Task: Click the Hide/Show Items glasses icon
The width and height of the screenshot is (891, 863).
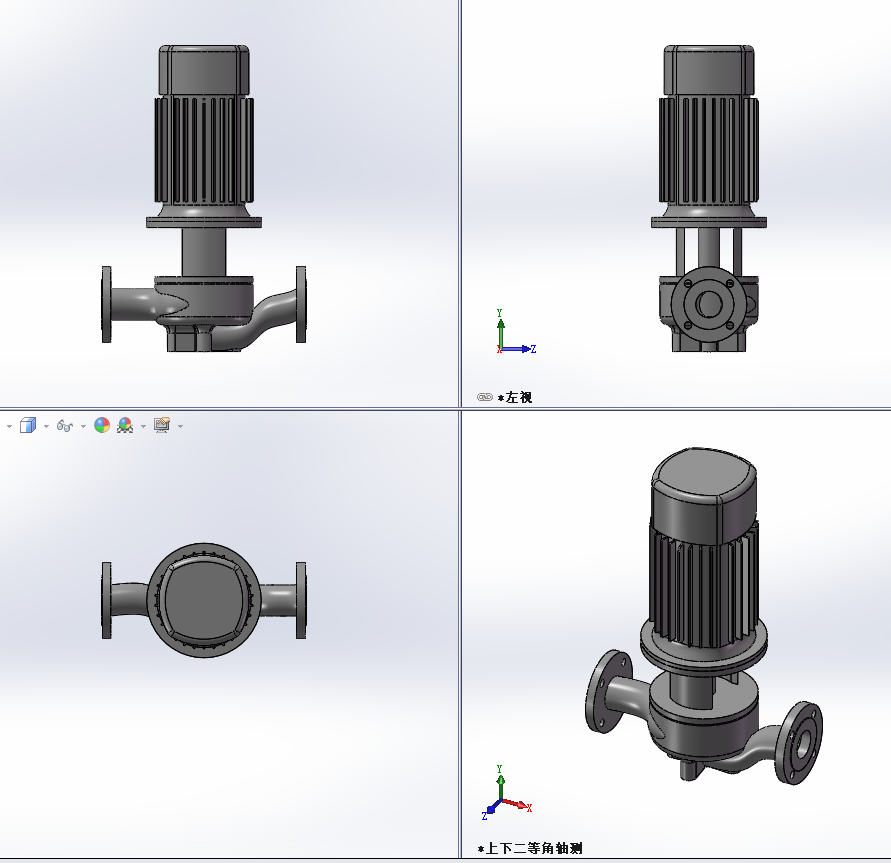Action: (x=65, y=426)
